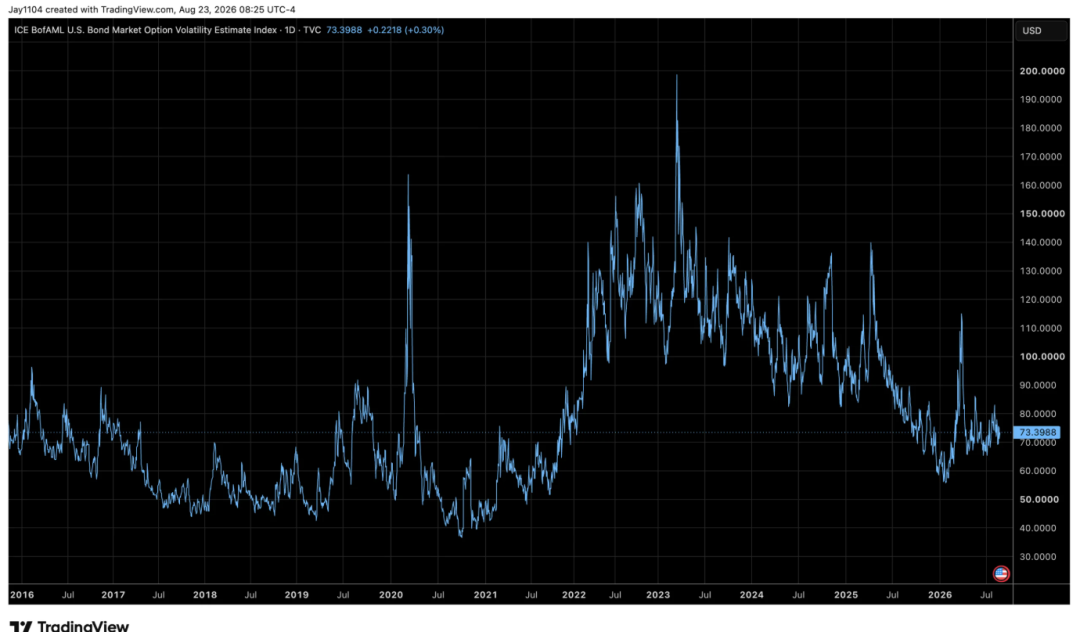Click the 2018 label on time axis
Screen dimensions: 1080x632
point(205,595)
